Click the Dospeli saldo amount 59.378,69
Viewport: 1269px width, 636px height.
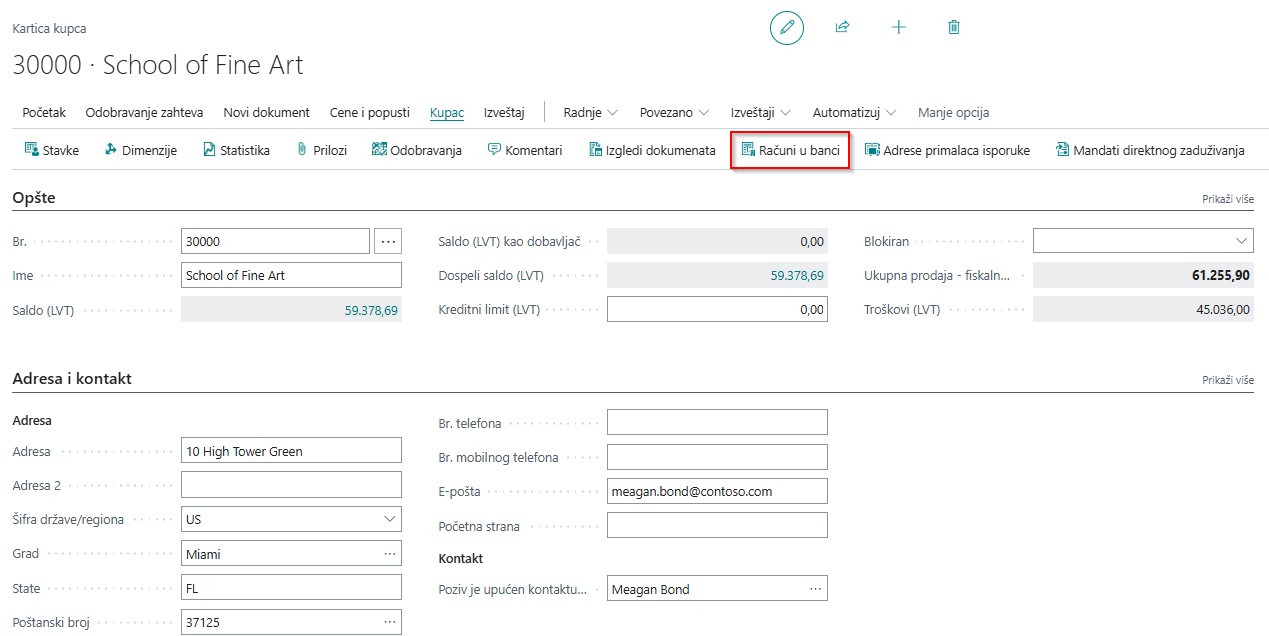tap(797, 276)
